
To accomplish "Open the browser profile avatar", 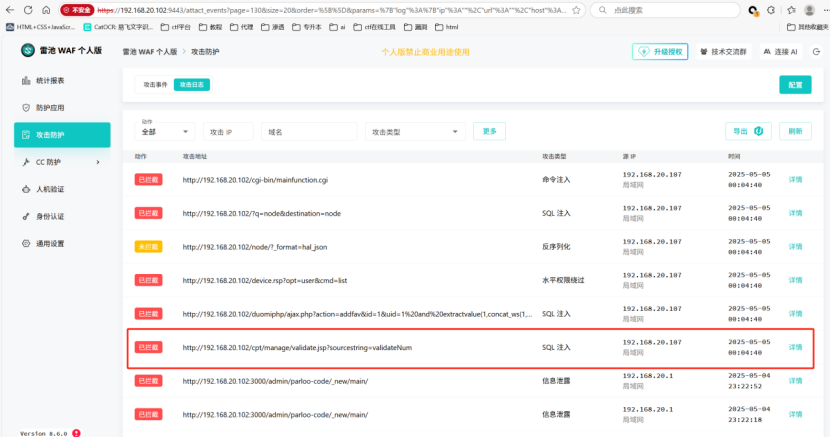I will click(809, 10).
